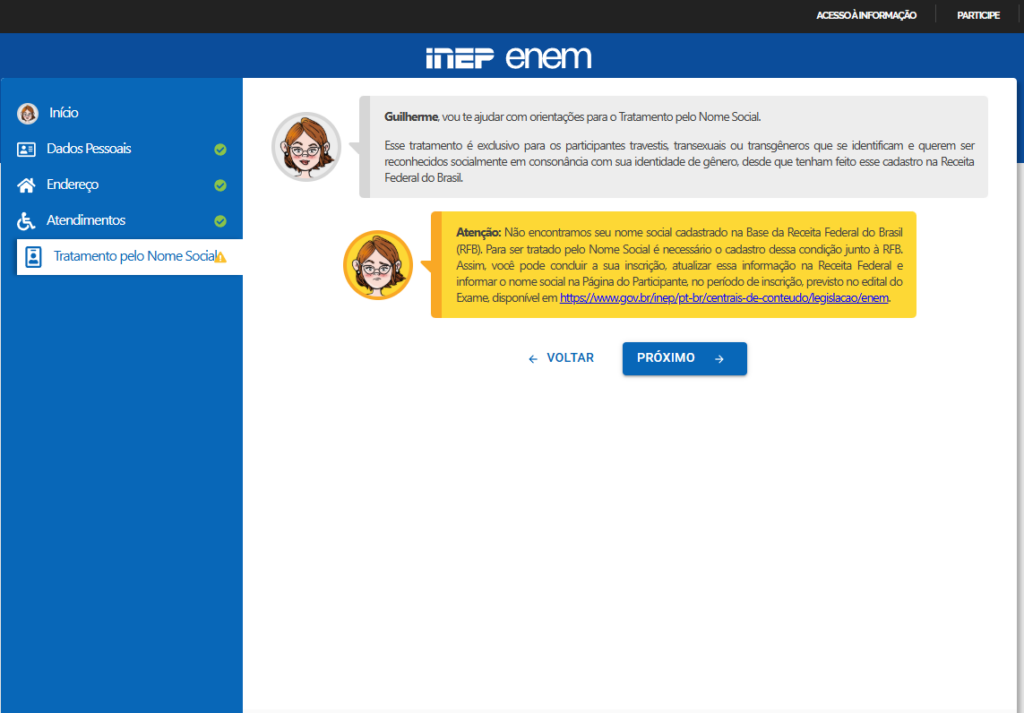The height and width of the screenshot is (713, 1024).
Task: Click green checkmark next to Dados Pessoais
Action: click(221, 150)
